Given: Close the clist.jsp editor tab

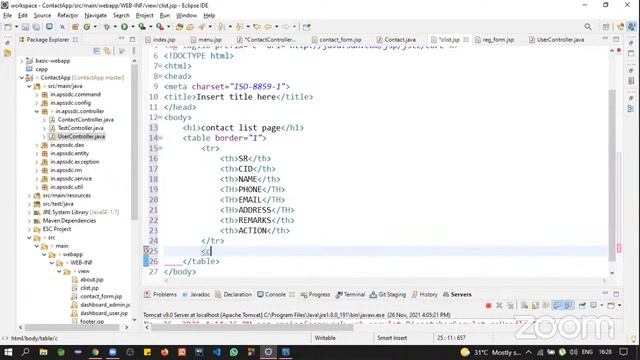Looking at the screenshot, I should pyautogui.click(x=466, y=40).
